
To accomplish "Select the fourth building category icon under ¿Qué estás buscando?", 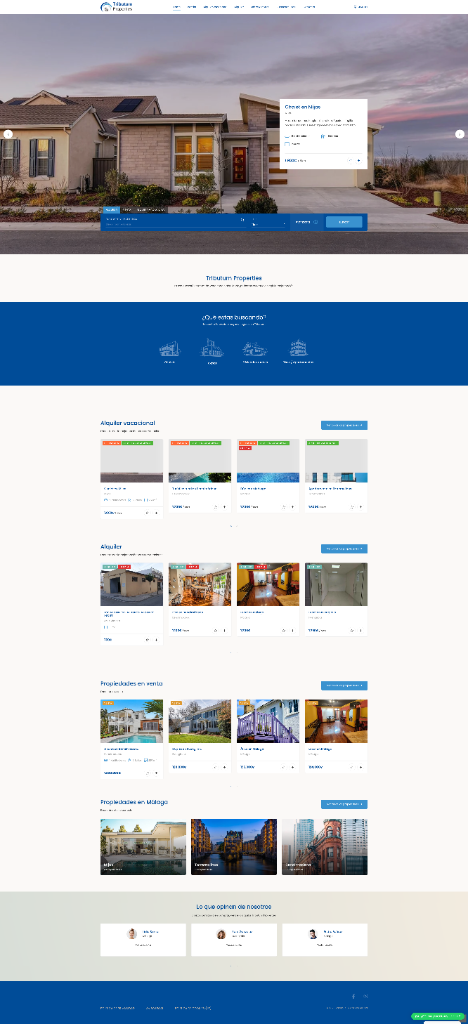I will pos(298,348).
